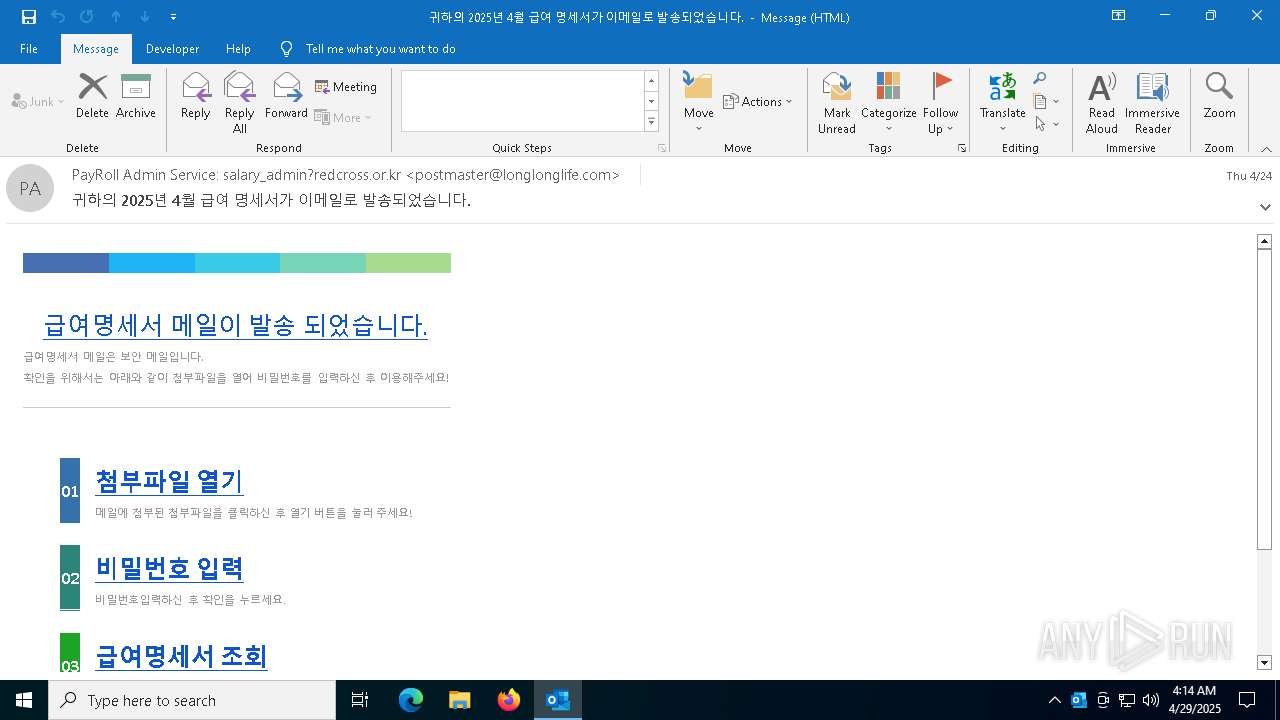
Task: Set a Follow Up flag
Action: coord(941,103)
